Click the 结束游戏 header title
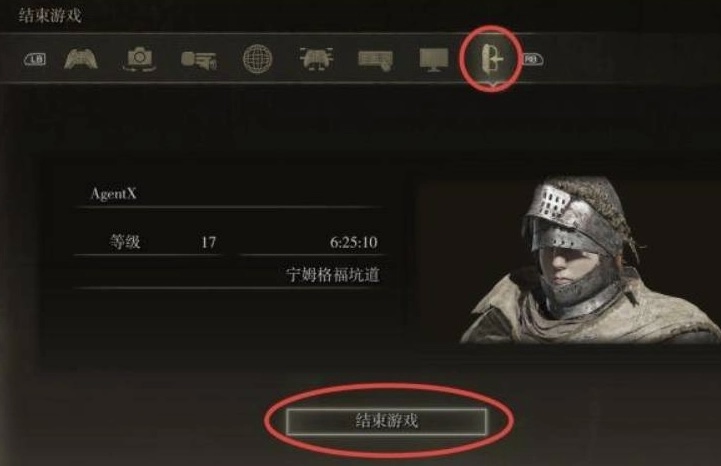This screenshot has height=466, width=721. [x=50, y=16]
